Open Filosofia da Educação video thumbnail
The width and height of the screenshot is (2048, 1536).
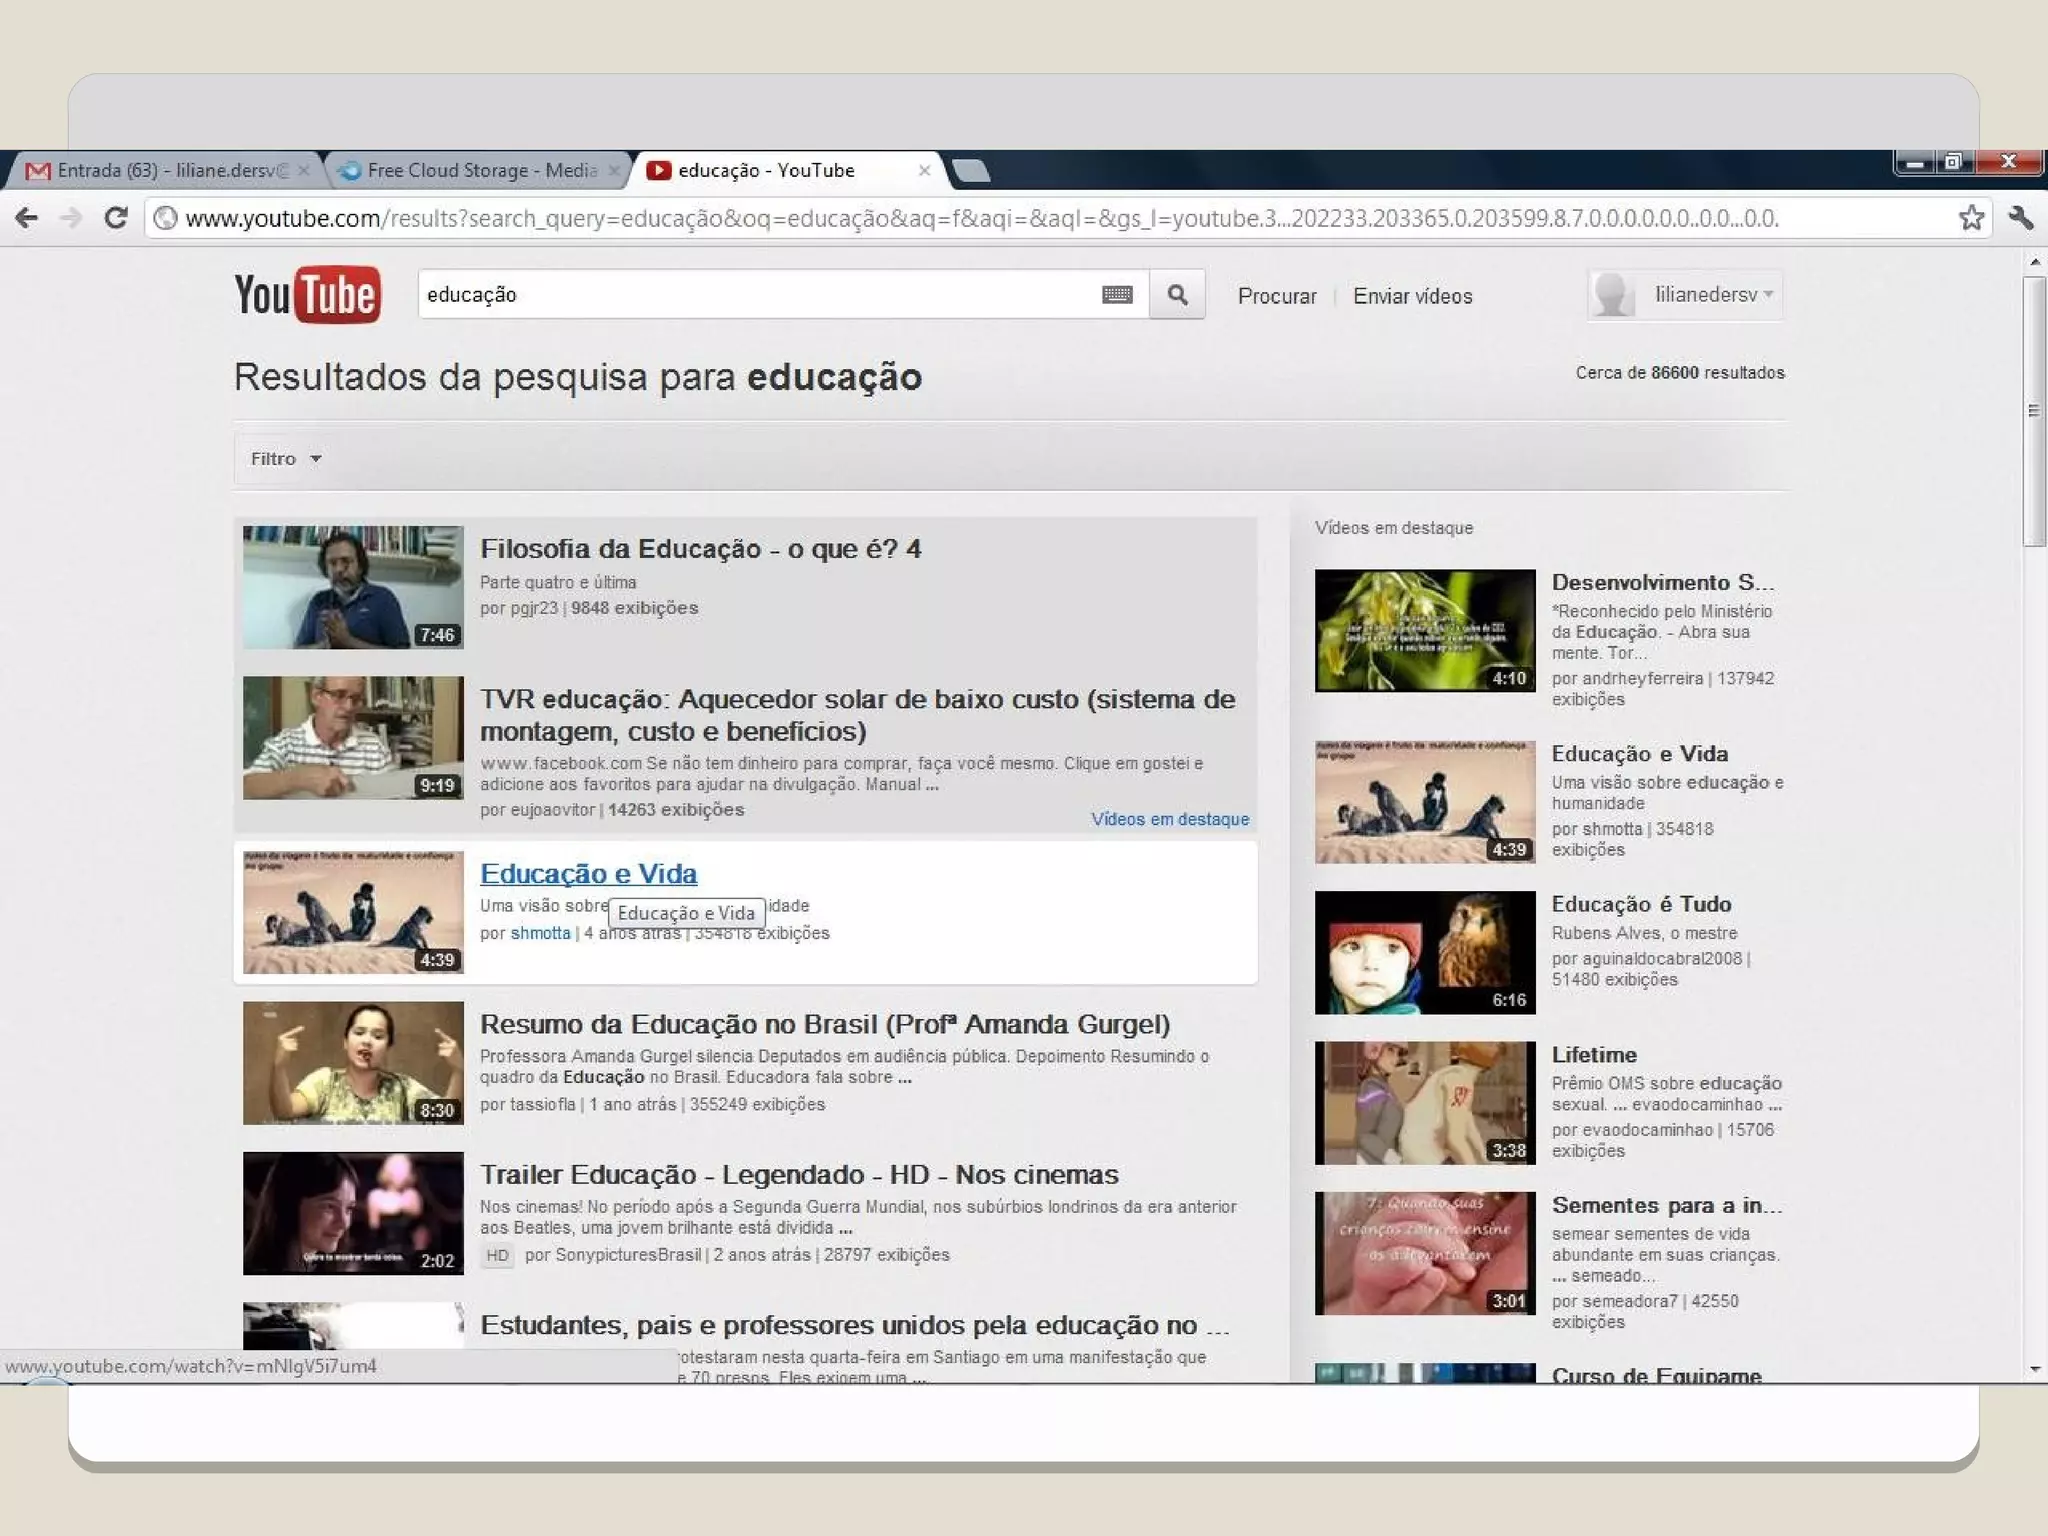click(x=353, y=587)
